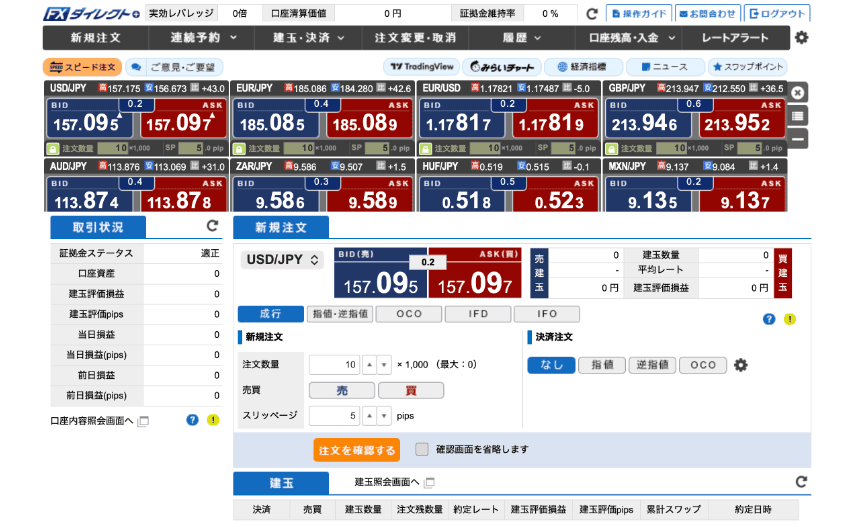Click the スリッページ pips input field
Screen dimensions: 850x524
(334, 416)
